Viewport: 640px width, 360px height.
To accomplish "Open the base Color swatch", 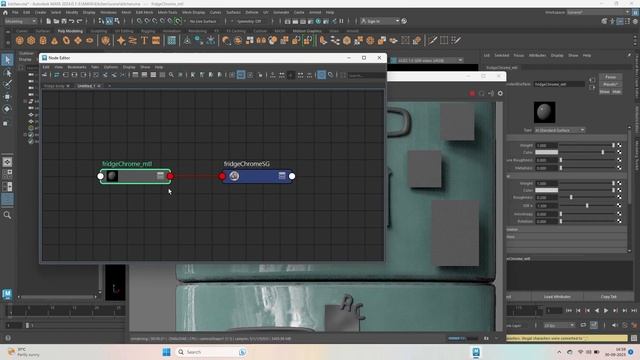I will [547, 152].
